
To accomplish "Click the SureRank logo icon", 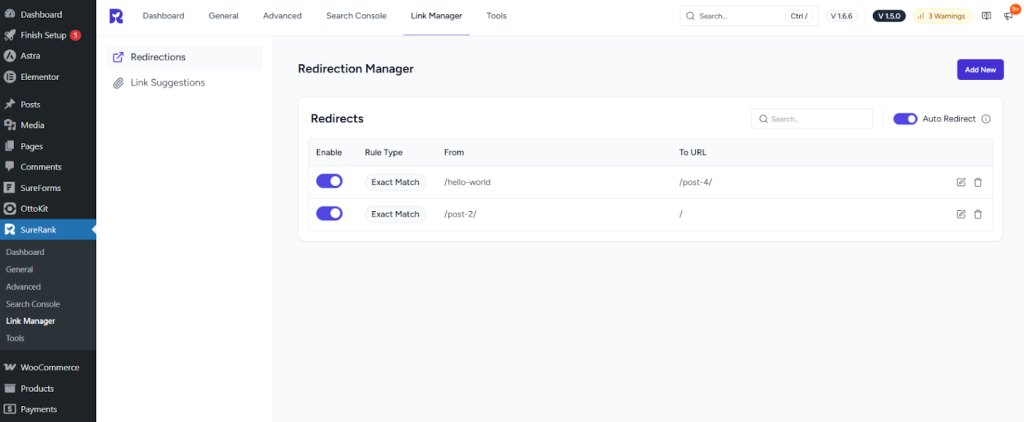I will (116, 16).
